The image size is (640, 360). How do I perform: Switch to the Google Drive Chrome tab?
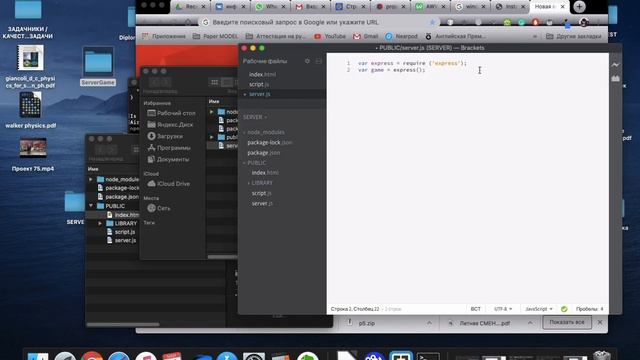[x=191, y=7]
